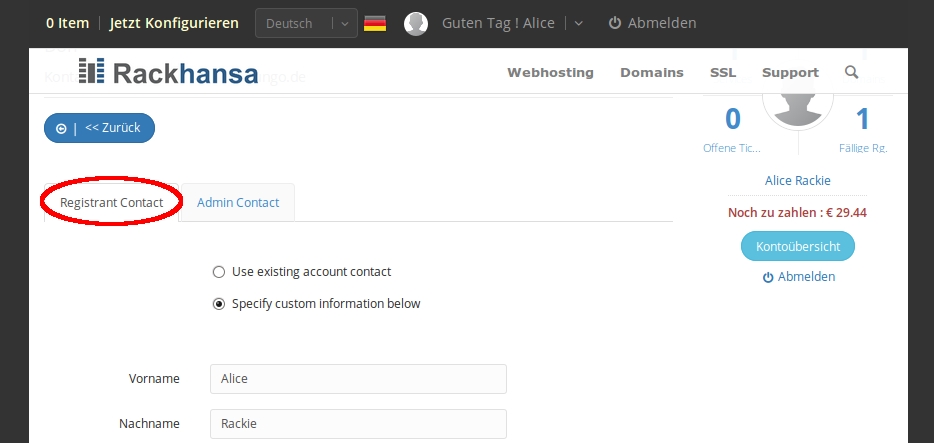Click the power icon by sidebar Abmelden
This screenshot has width=934, height=443.
(x=768, y=277)
